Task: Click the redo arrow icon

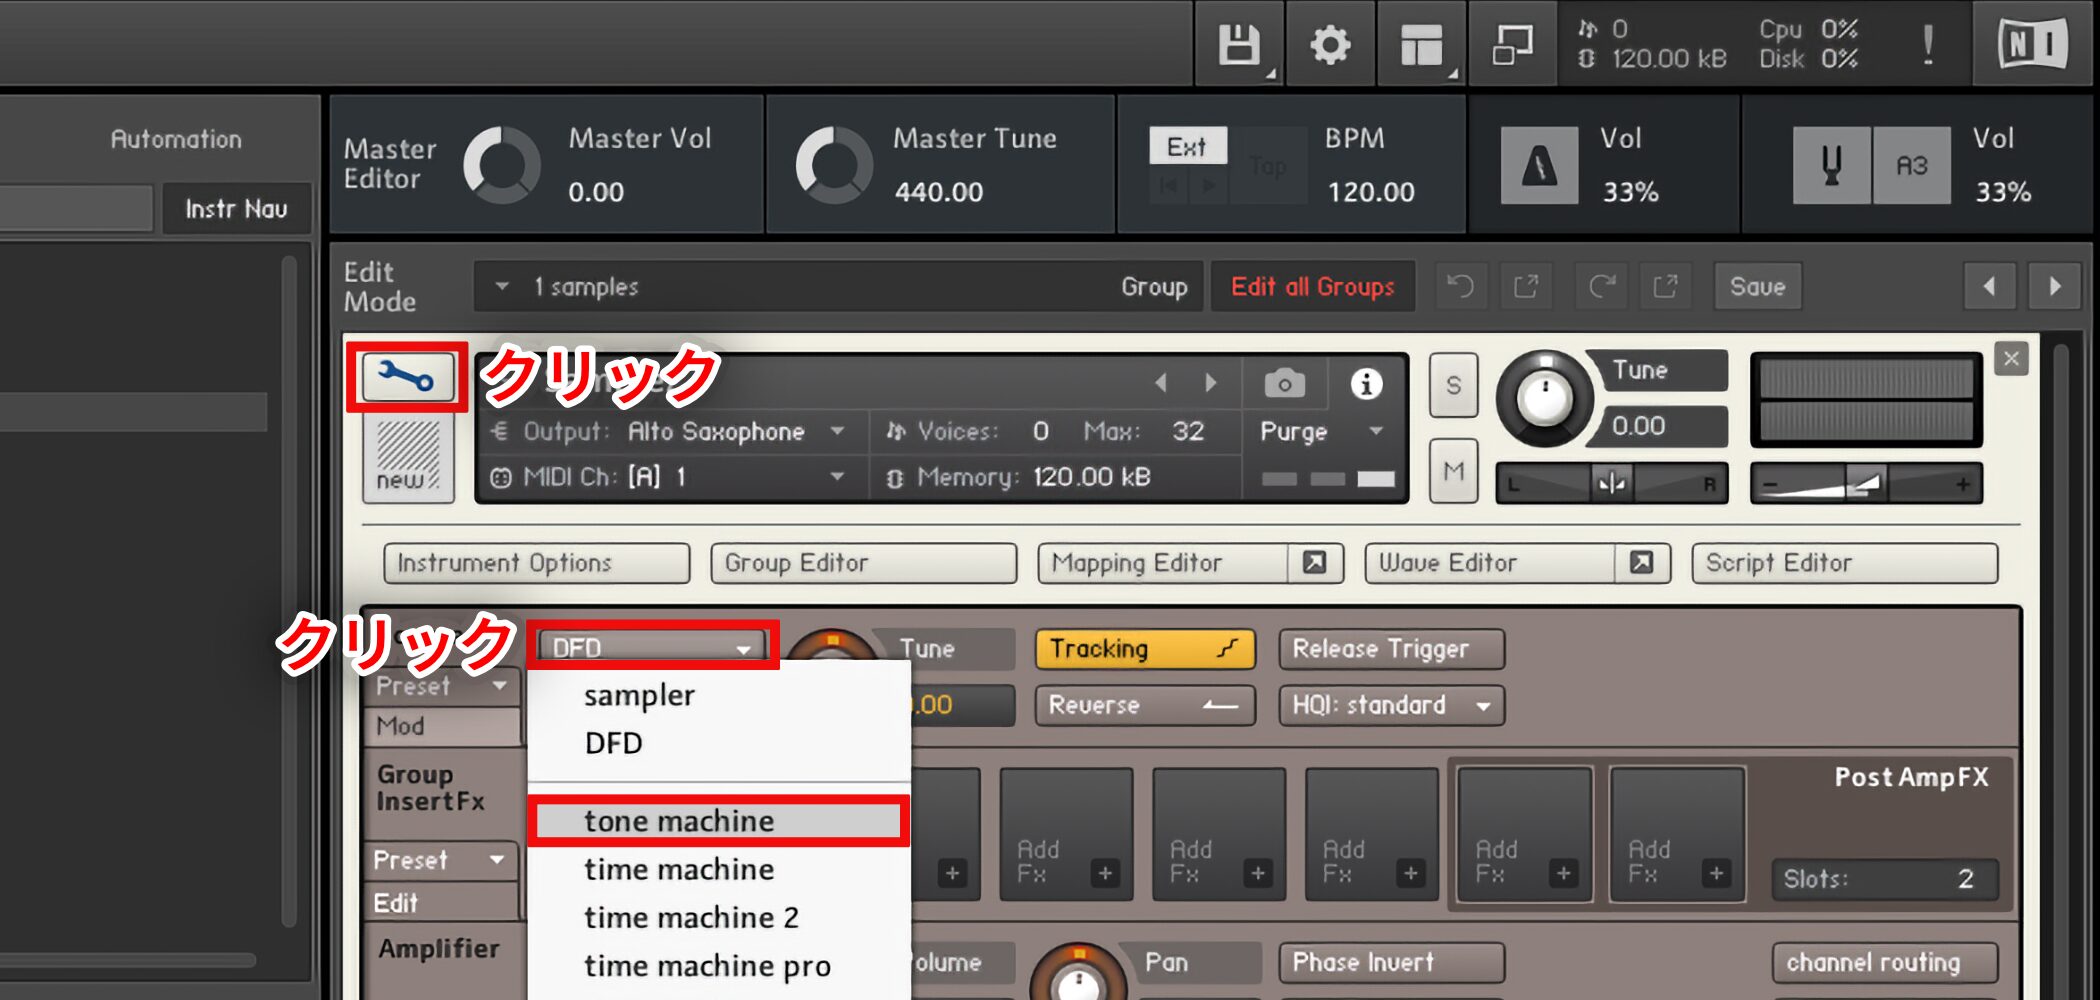Action: click(1602, 287)
